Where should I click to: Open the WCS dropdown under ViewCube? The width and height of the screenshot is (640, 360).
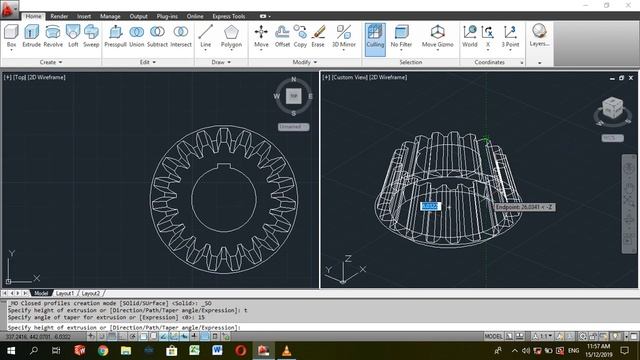(x=612, y=138)
